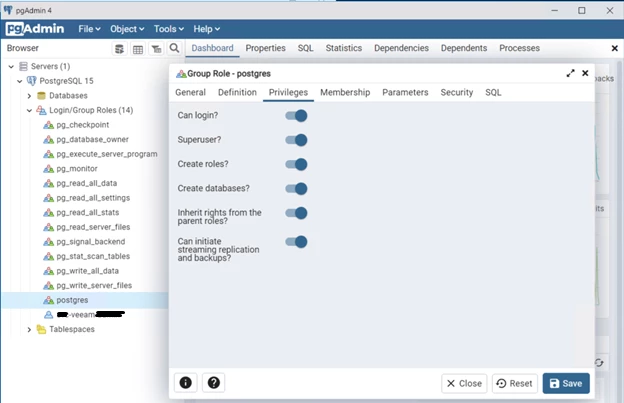Open the main Dashboard tab

[x=212, y=48]
